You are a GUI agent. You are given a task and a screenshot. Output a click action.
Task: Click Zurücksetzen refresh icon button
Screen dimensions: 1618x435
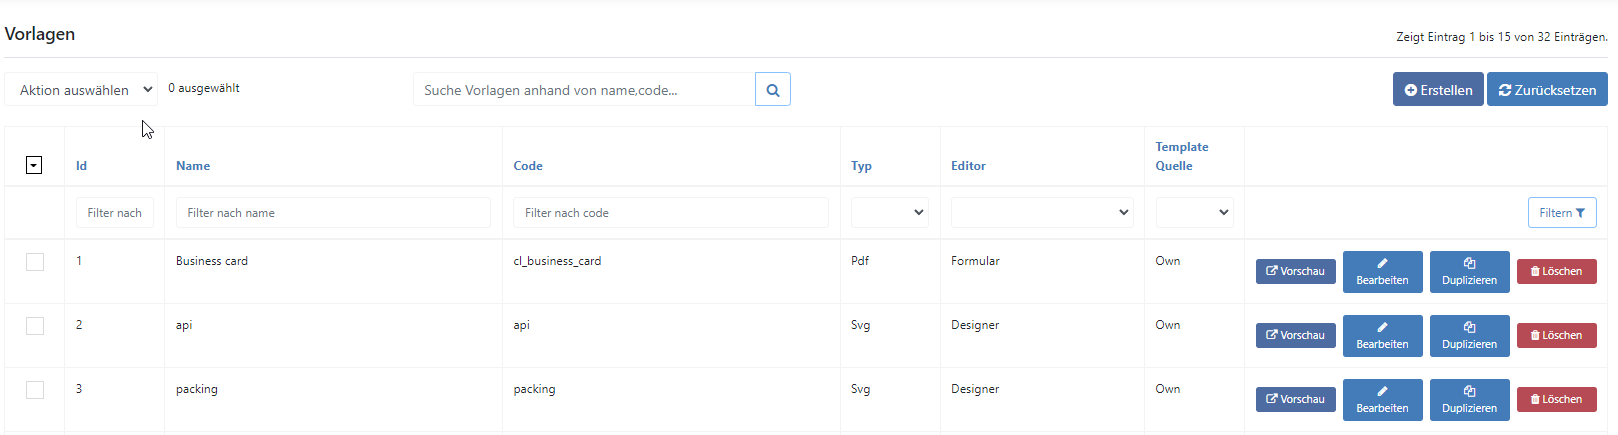(x=1547, y=89)
